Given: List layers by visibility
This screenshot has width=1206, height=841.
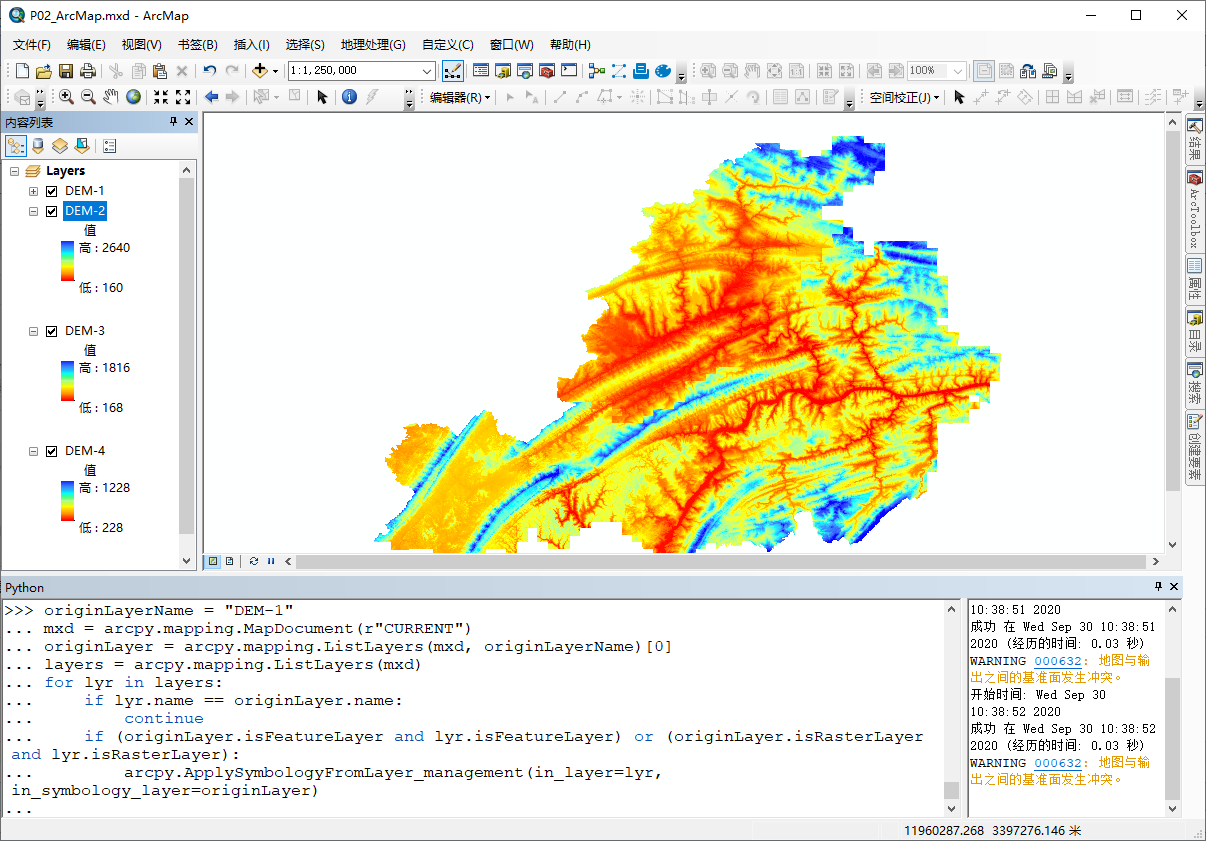Looking at the screenshot, I should pos(60,146).
